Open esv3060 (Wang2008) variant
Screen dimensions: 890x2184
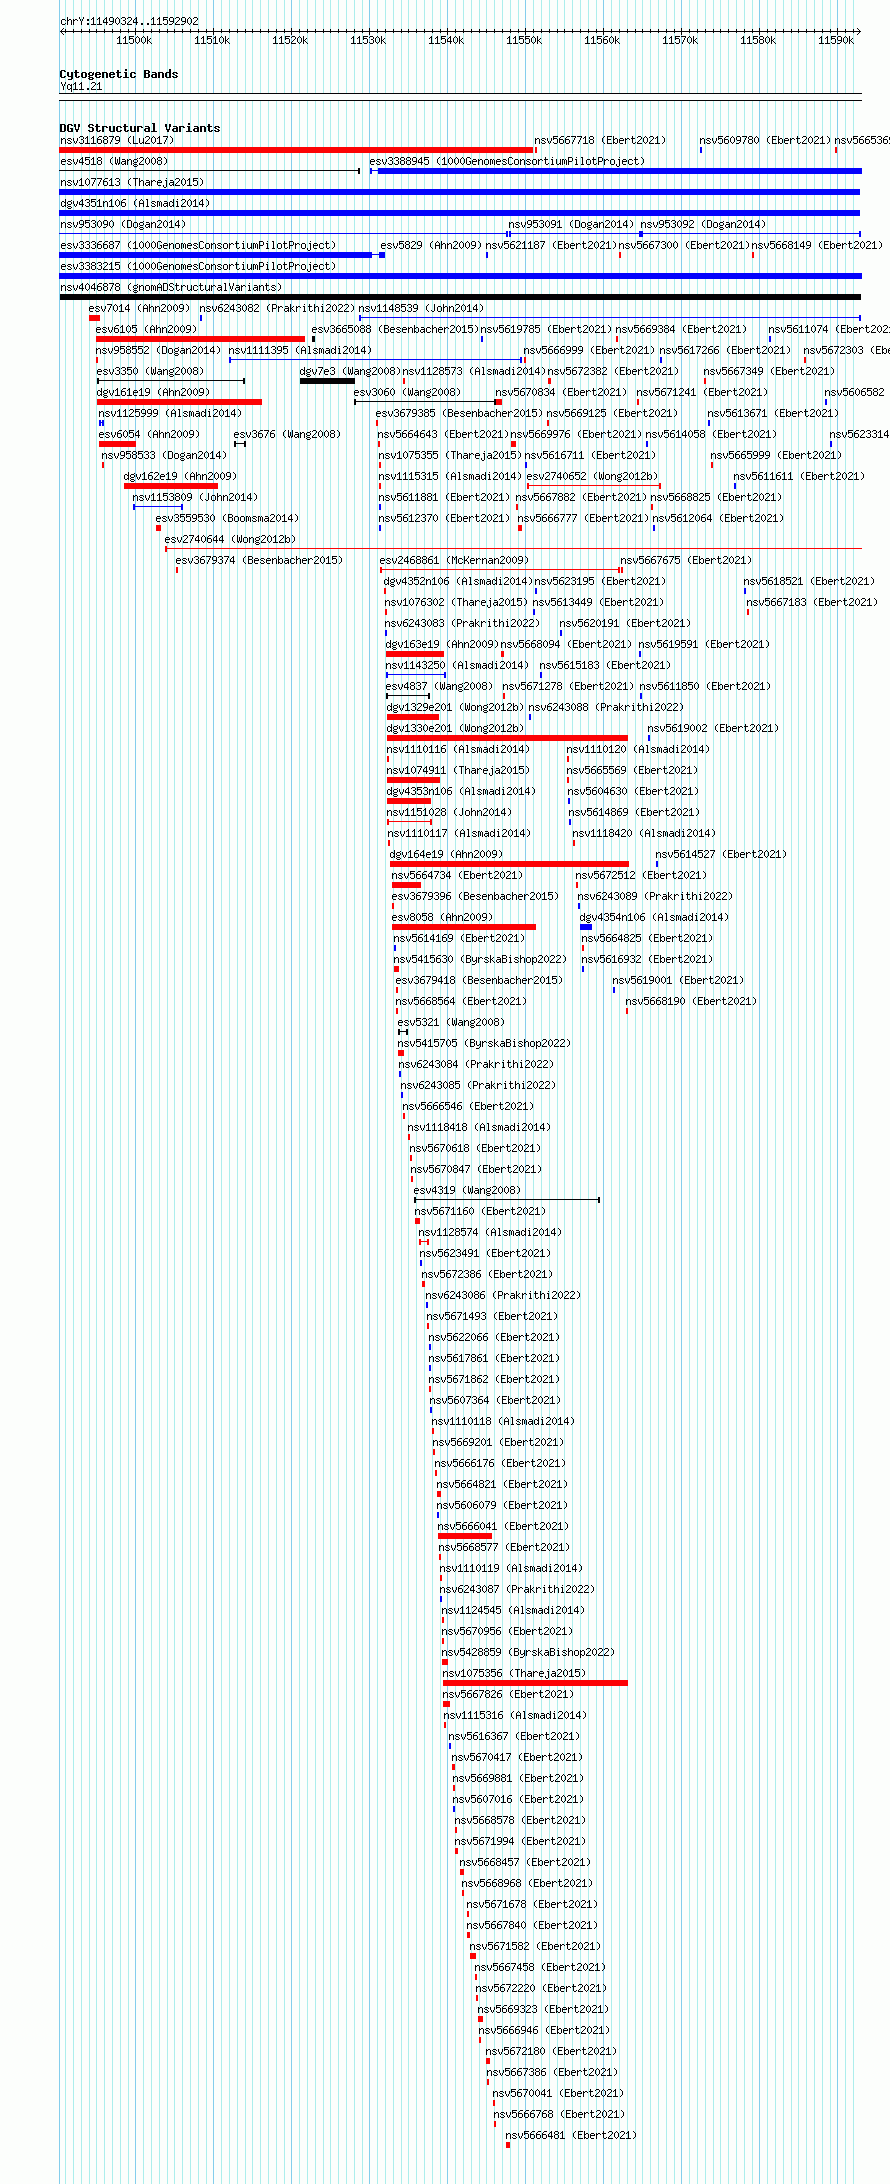[407, 392]
